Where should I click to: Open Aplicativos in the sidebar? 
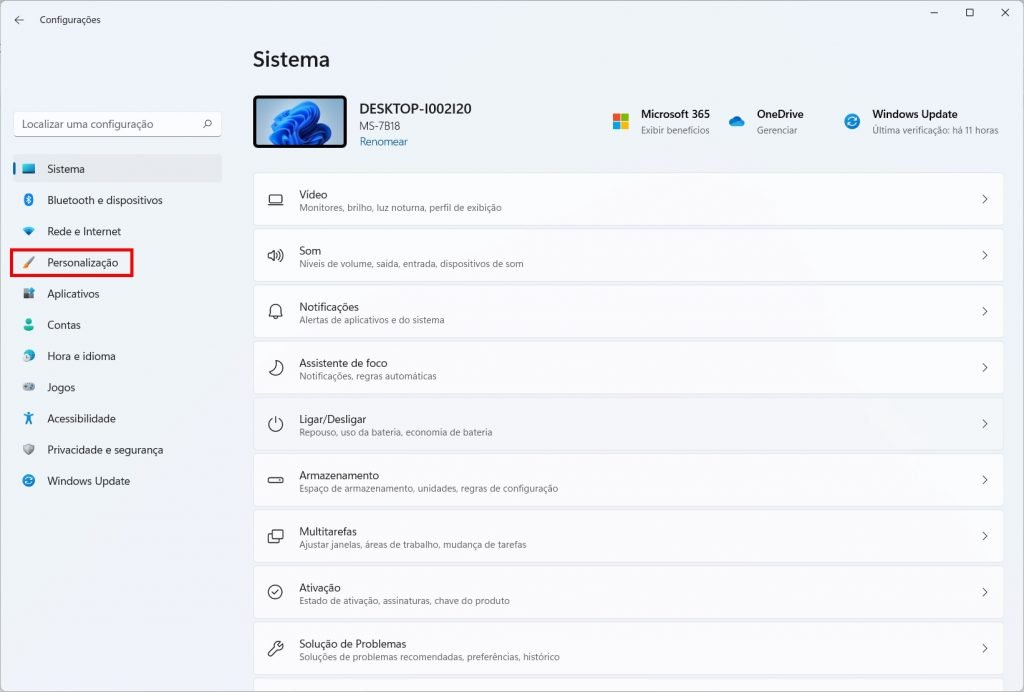tap(73, 294)
